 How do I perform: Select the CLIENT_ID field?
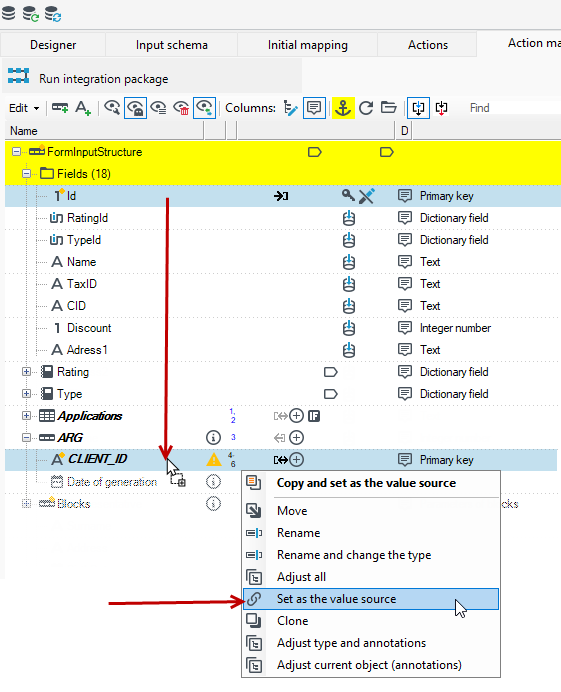tap(98, 459)
